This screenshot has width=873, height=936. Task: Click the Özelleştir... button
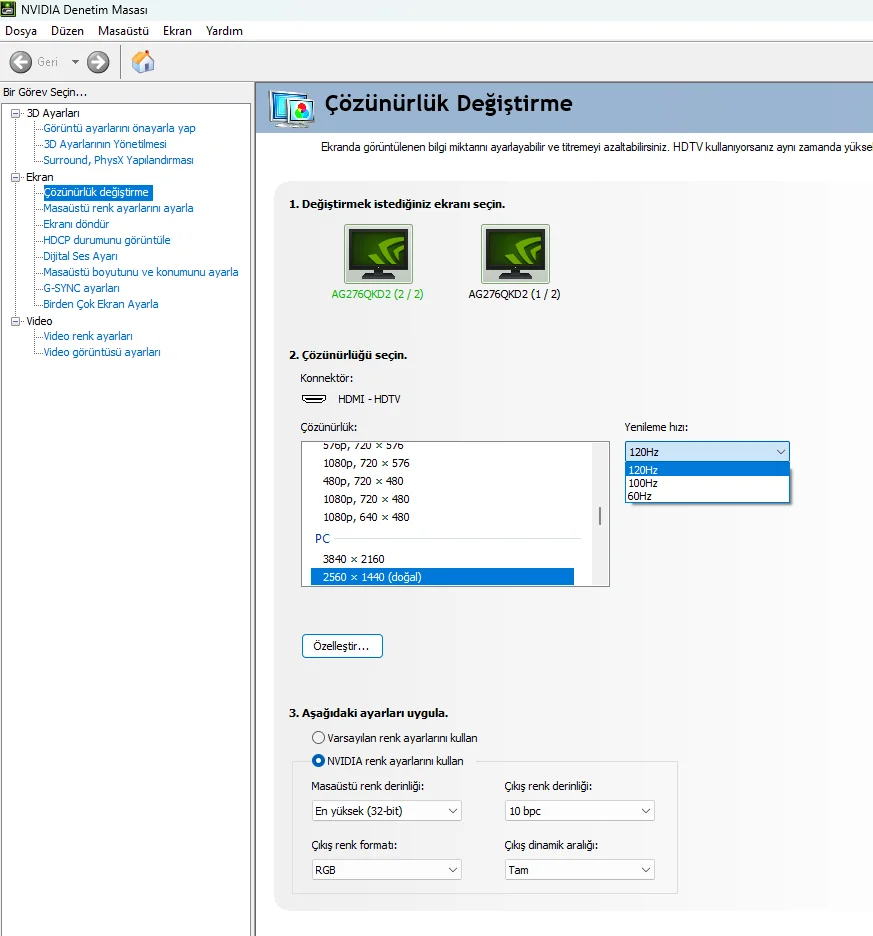point(342,646)
